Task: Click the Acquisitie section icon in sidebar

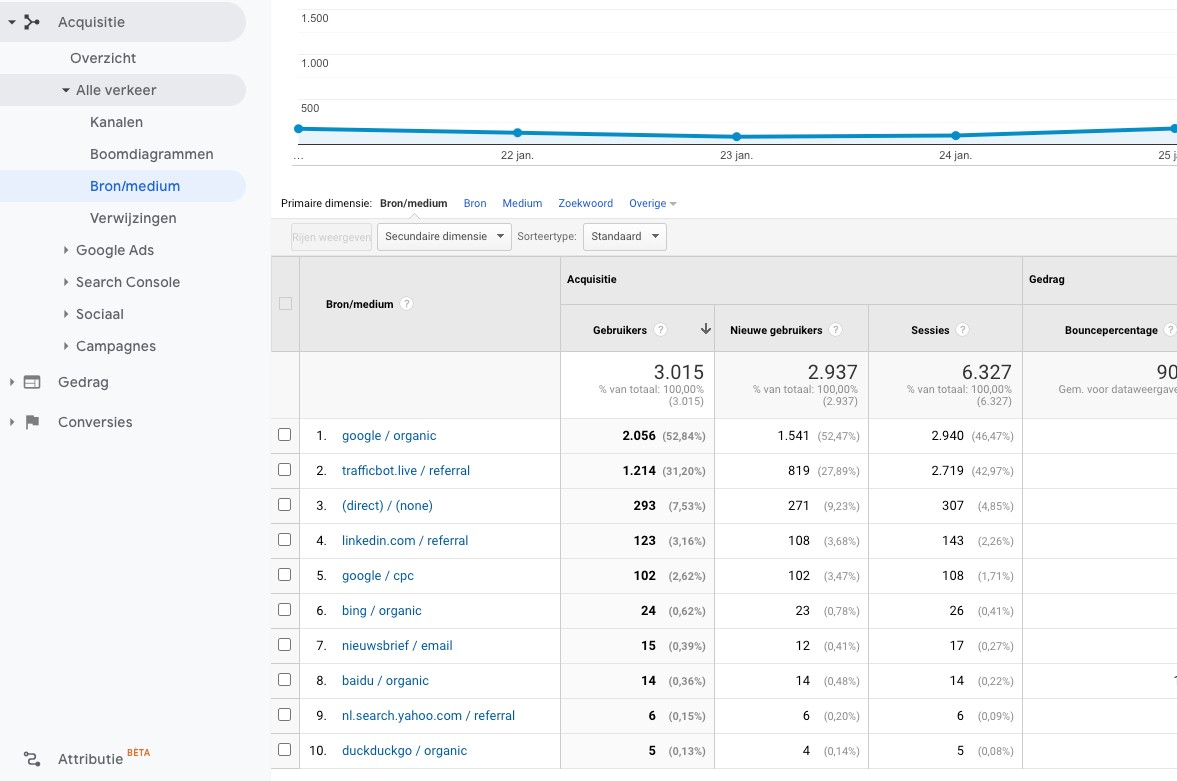Action: pos(30,20)
